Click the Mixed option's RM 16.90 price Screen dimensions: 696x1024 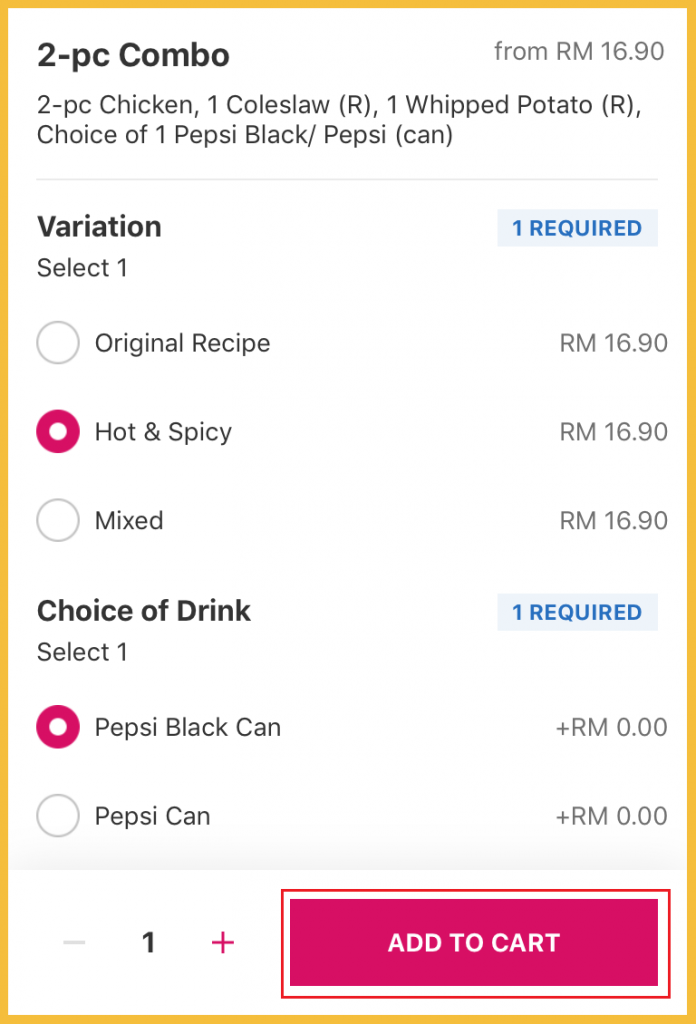(x=613, y=521)
